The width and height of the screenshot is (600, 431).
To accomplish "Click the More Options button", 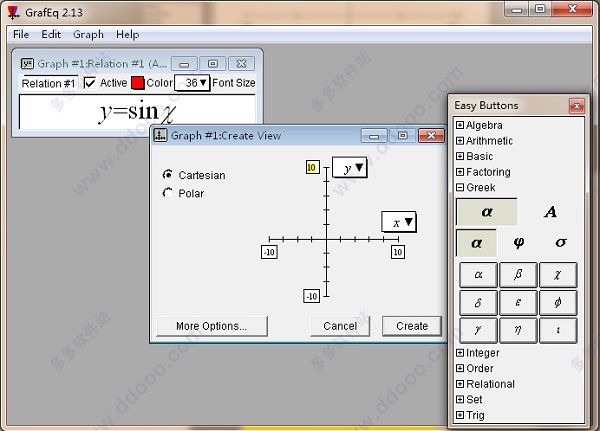I will pos(212,326).
